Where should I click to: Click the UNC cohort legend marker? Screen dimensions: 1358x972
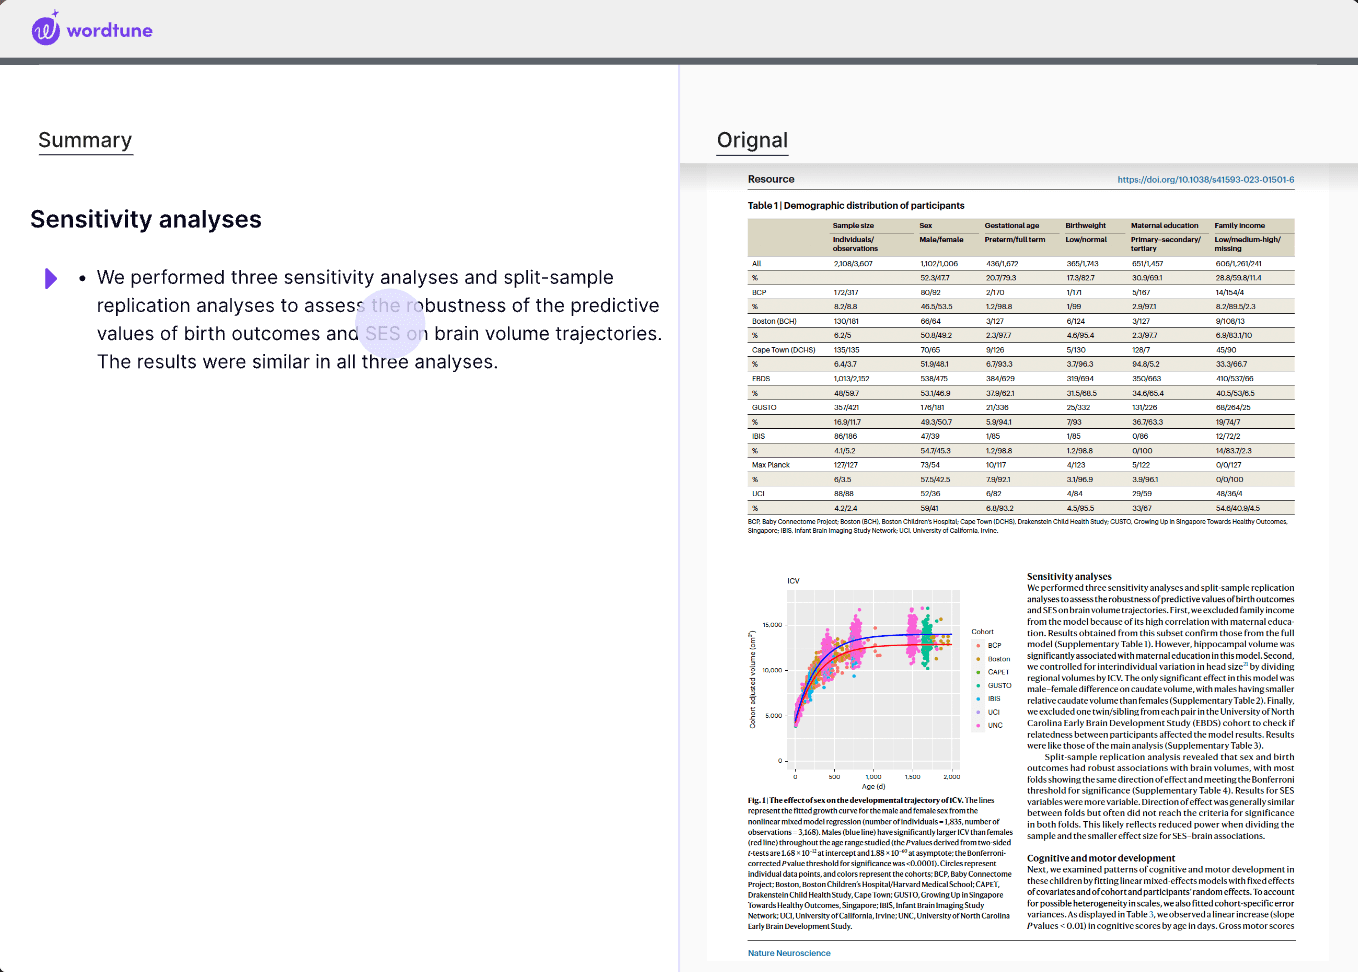click(978, 725)
